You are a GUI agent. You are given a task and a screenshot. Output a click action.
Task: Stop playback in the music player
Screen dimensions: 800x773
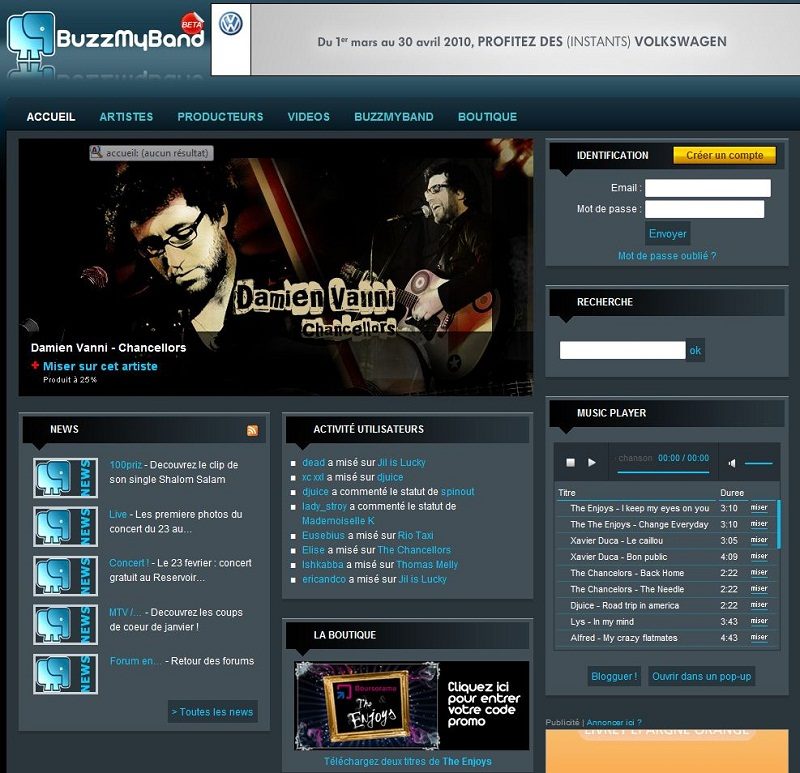(569, 462)
